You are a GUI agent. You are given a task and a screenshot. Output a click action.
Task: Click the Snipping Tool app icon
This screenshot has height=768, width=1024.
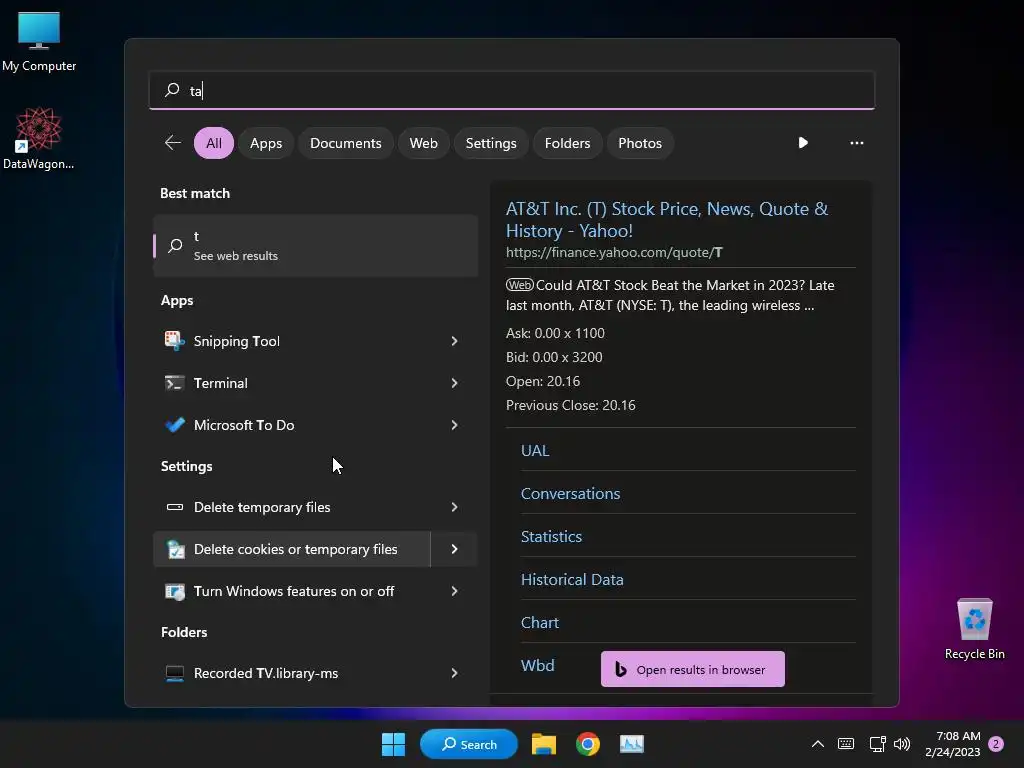click(174, 341)
